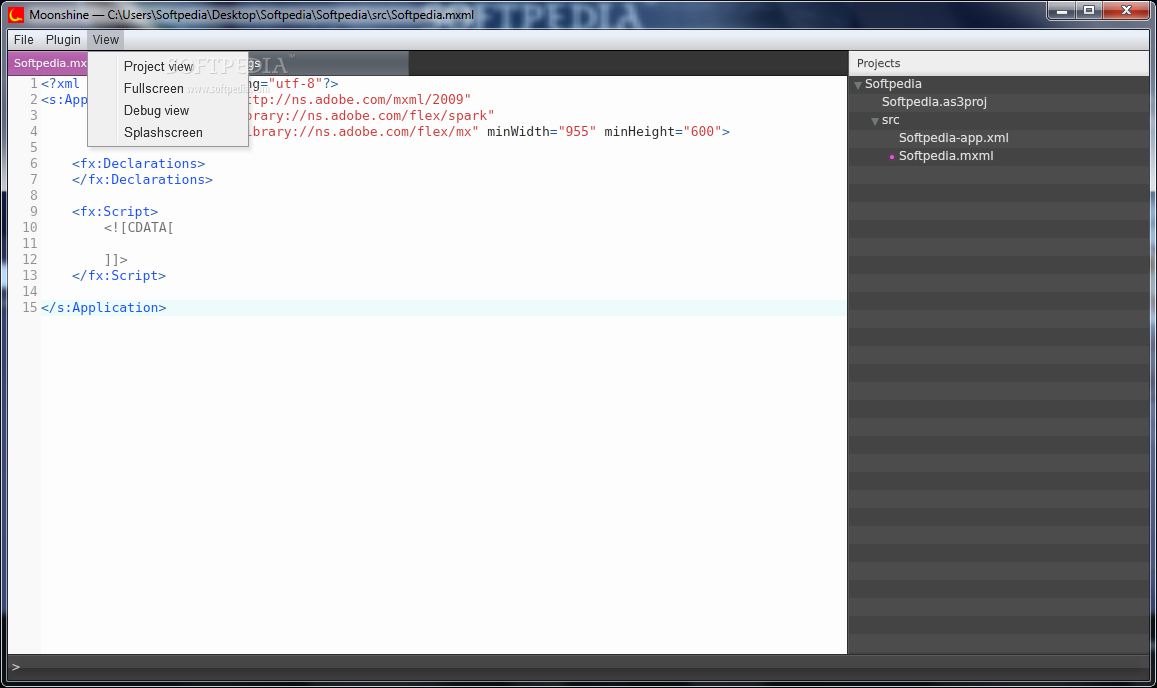
Task: Collapse the Softpedia project tree node
Action: tap(858, 85)
